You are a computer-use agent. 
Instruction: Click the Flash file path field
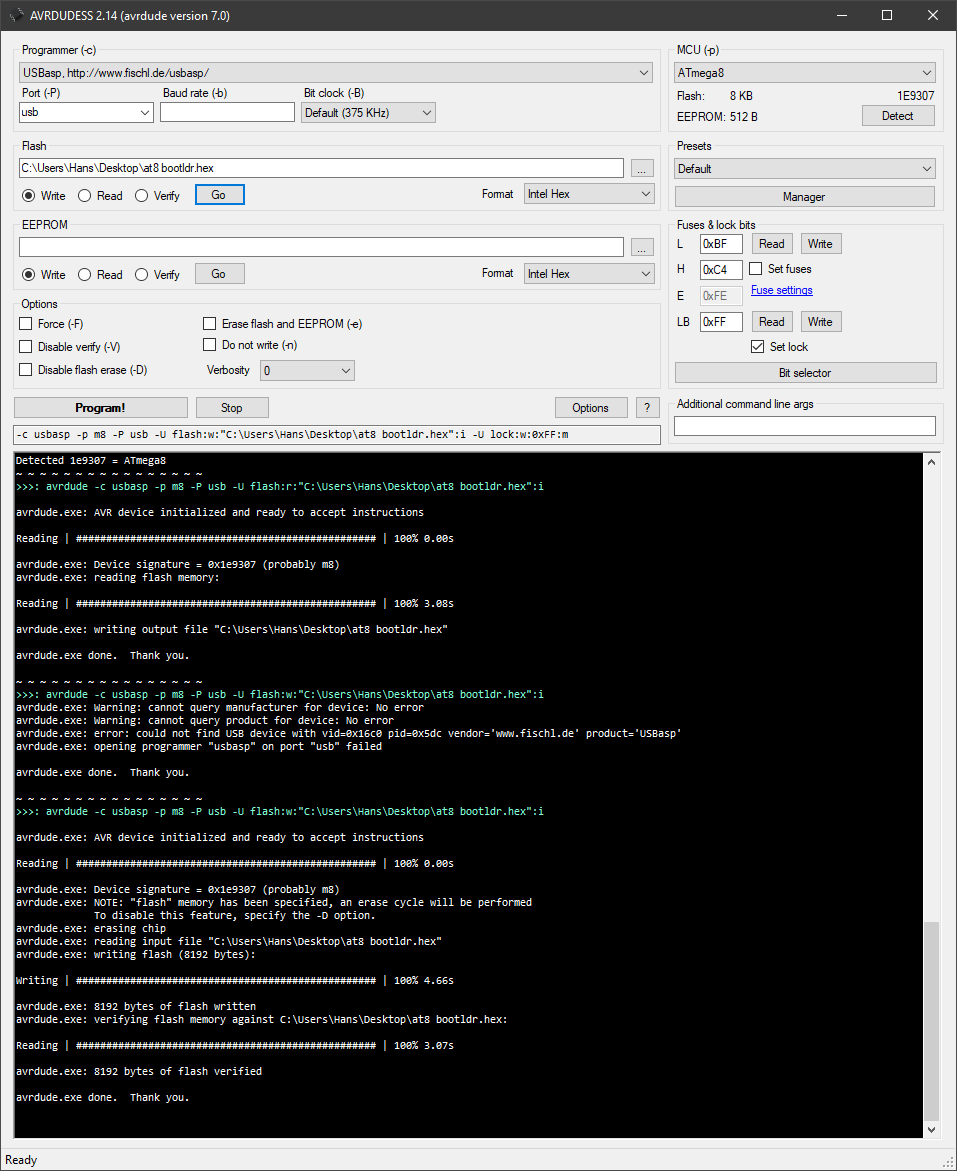[321, 168]
